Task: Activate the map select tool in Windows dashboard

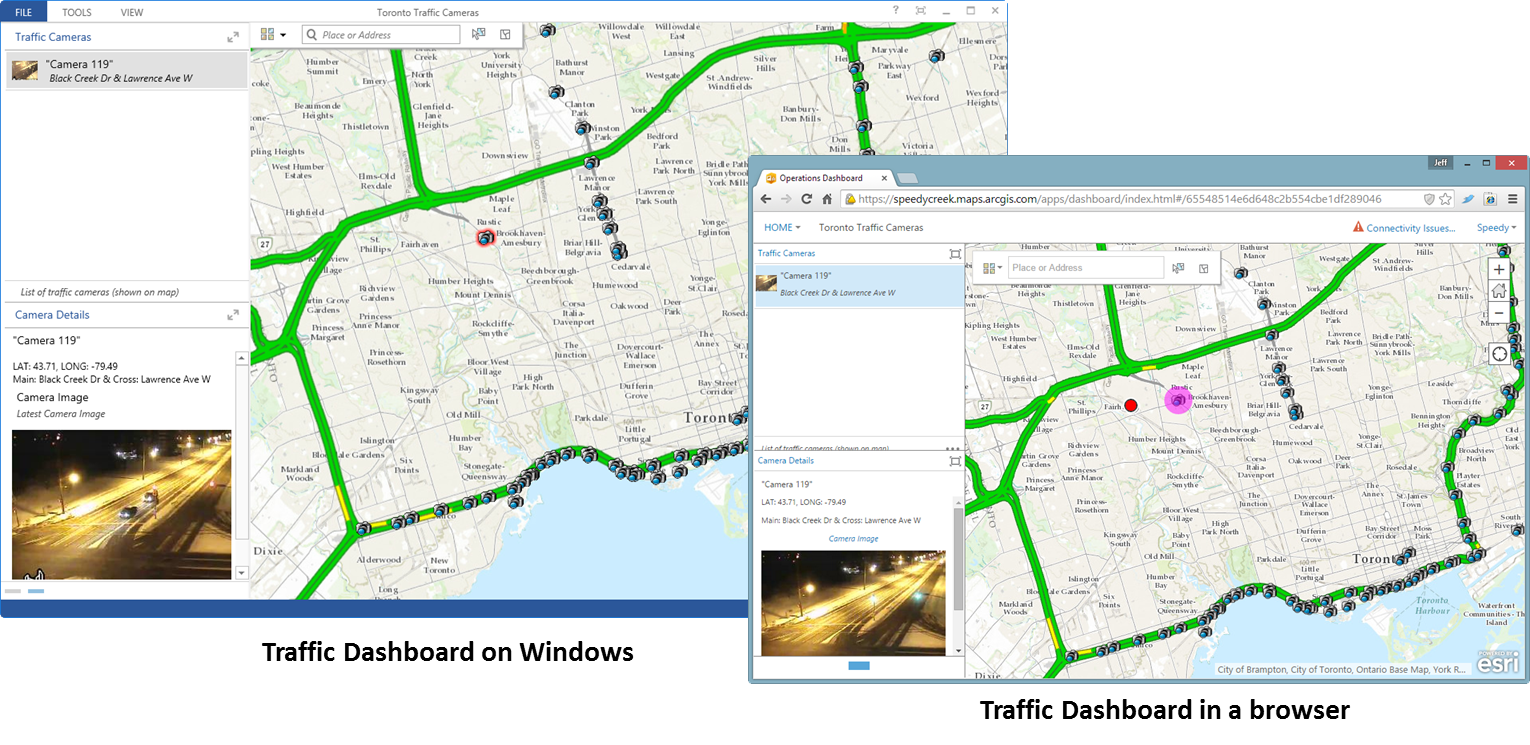Action: click(x=479, y=34)
